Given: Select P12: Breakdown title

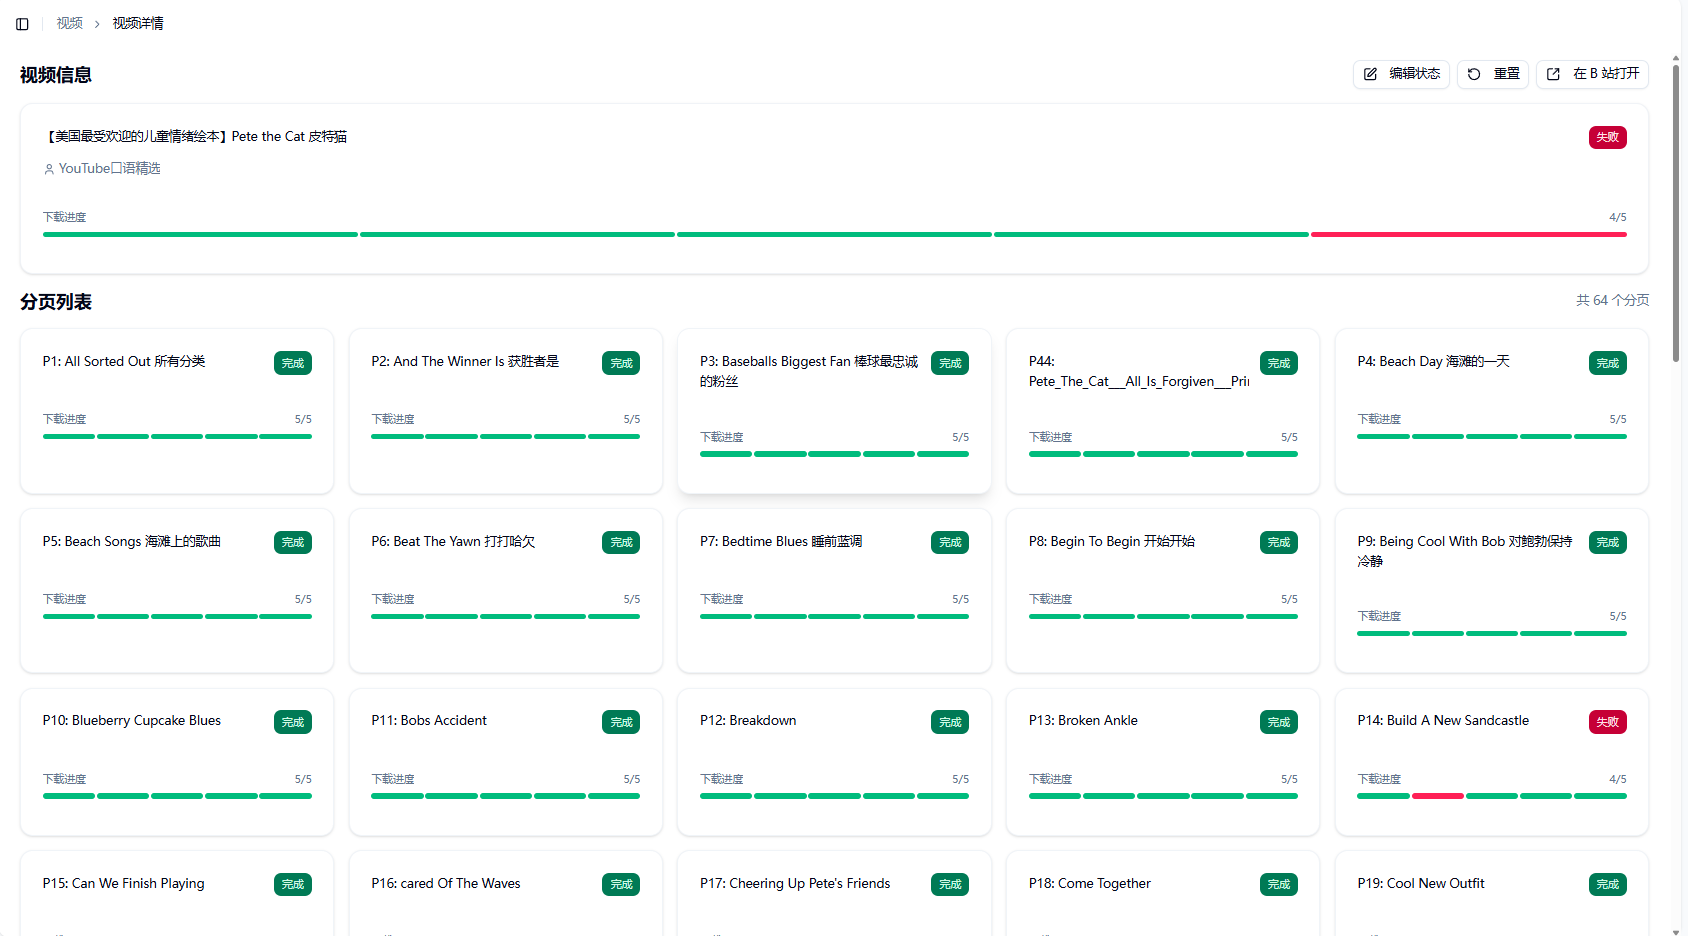Looking at the screenshot, I should click(x=748, y=721).
